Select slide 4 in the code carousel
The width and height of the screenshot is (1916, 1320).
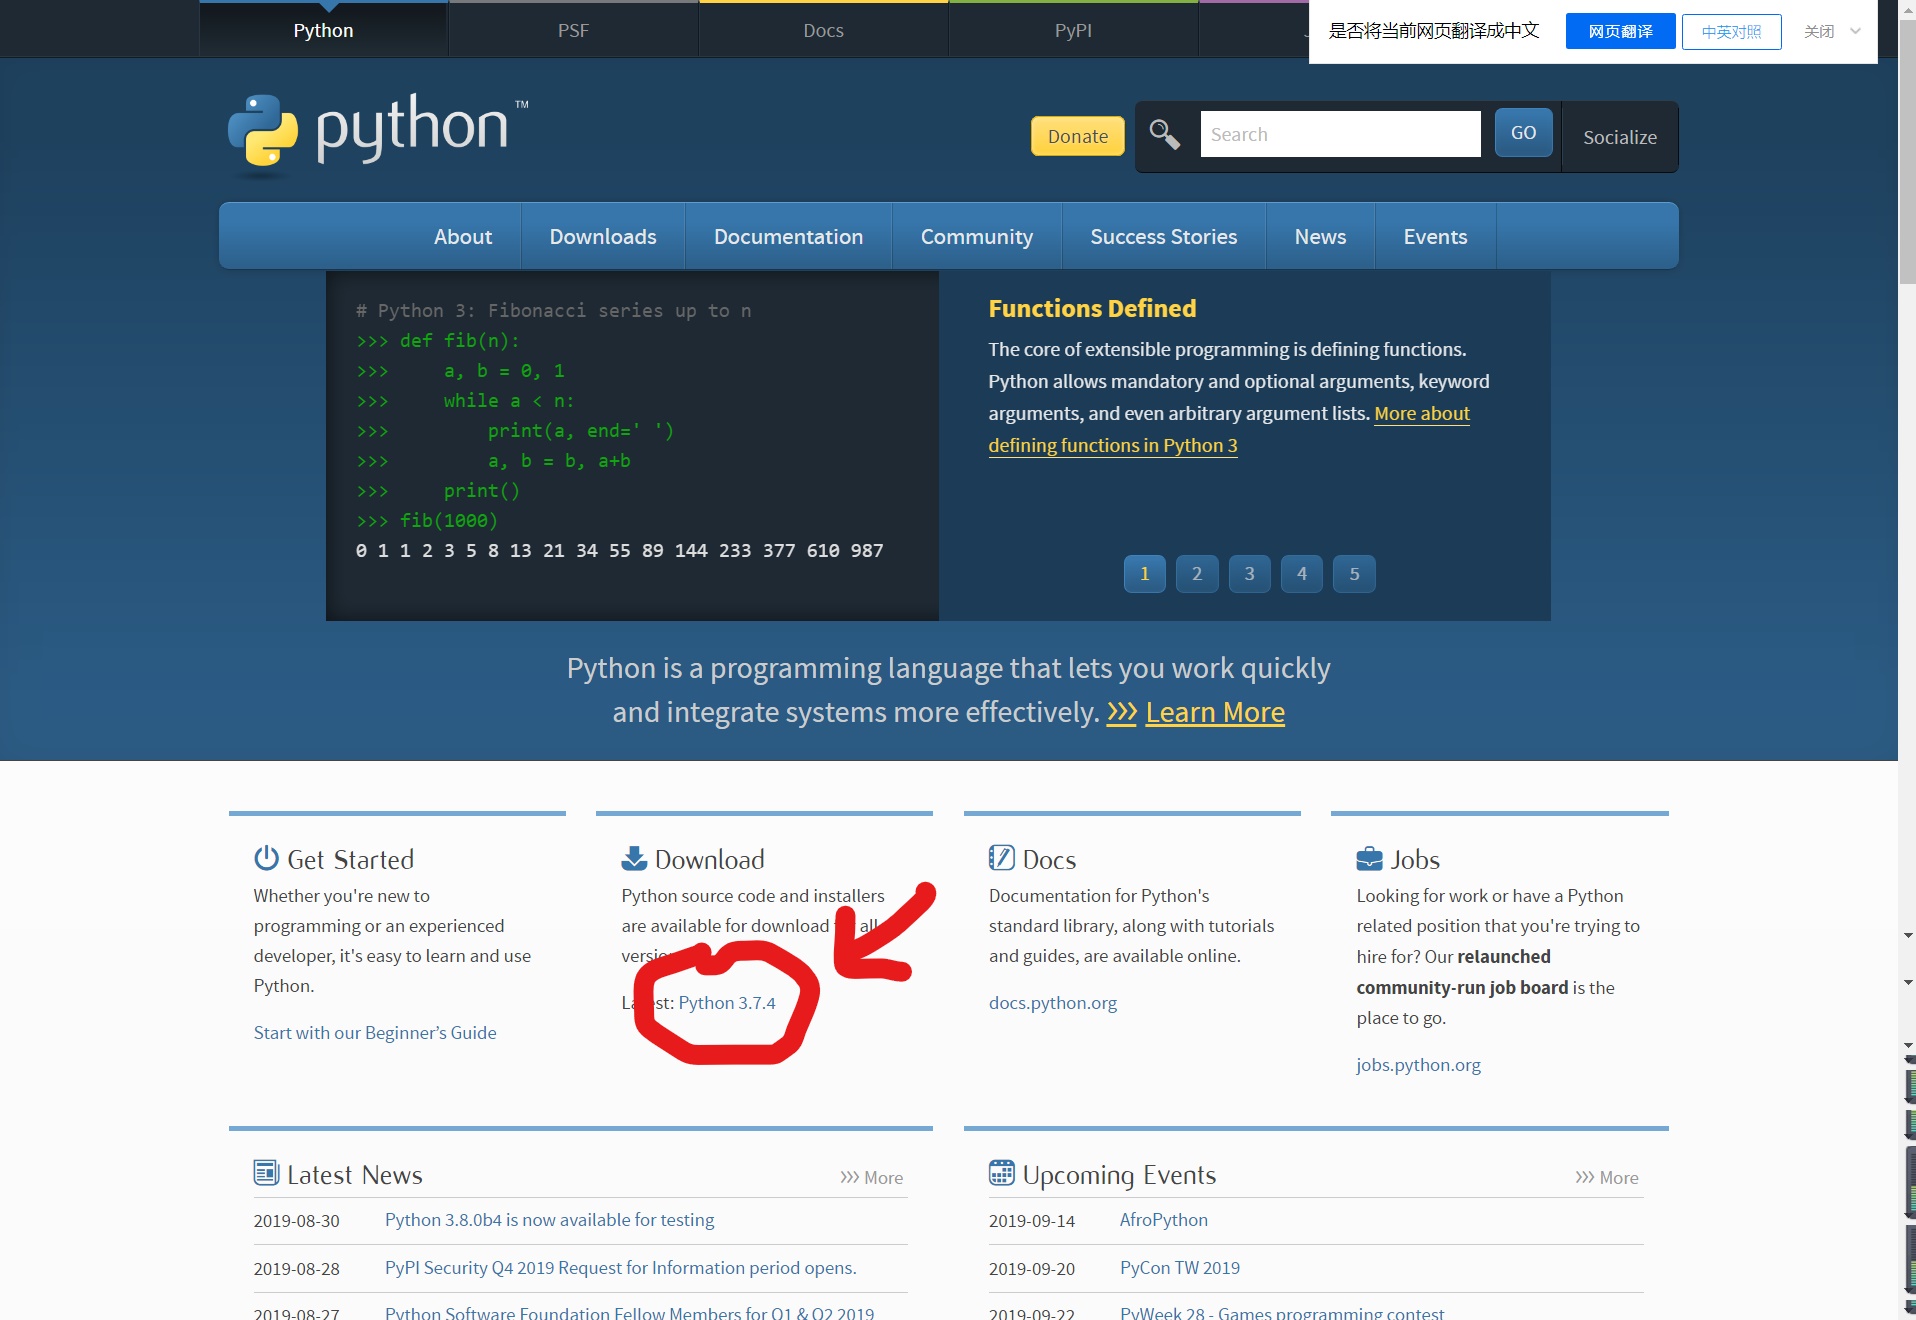(1302, 574)
